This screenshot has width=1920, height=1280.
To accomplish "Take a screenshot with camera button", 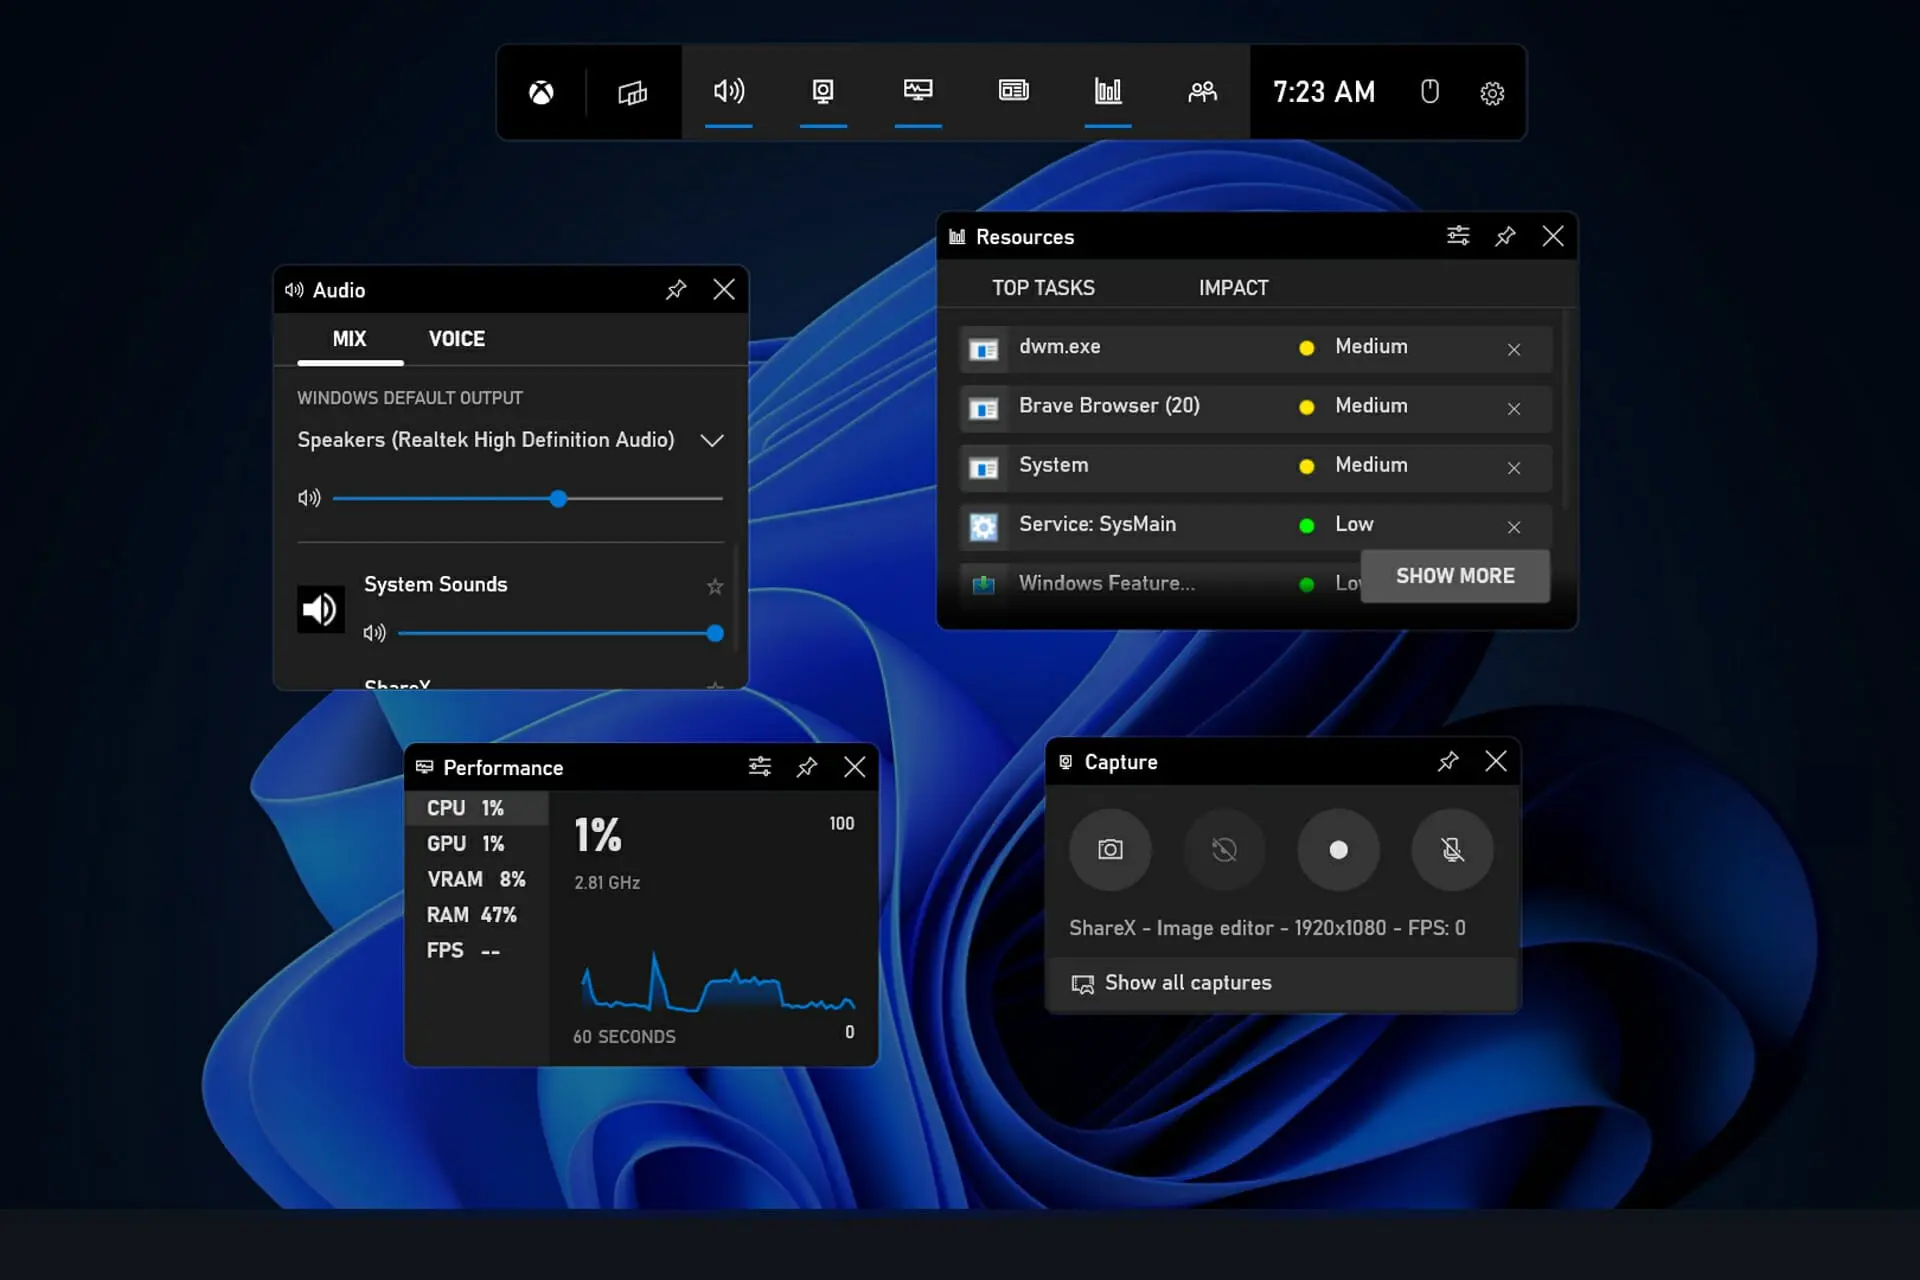I will pyautogui.click(x=1110, y=850).
